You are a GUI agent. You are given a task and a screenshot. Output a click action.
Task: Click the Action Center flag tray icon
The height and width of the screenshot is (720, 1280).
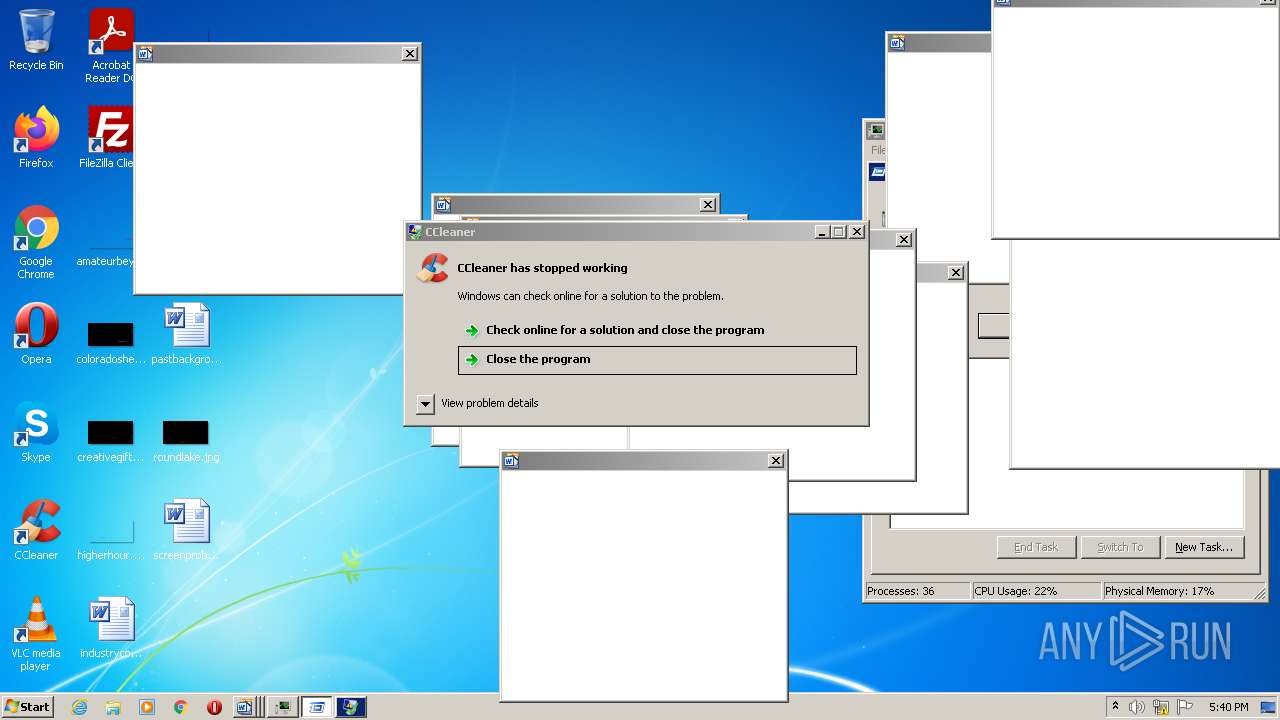[x=1185, y=707]
